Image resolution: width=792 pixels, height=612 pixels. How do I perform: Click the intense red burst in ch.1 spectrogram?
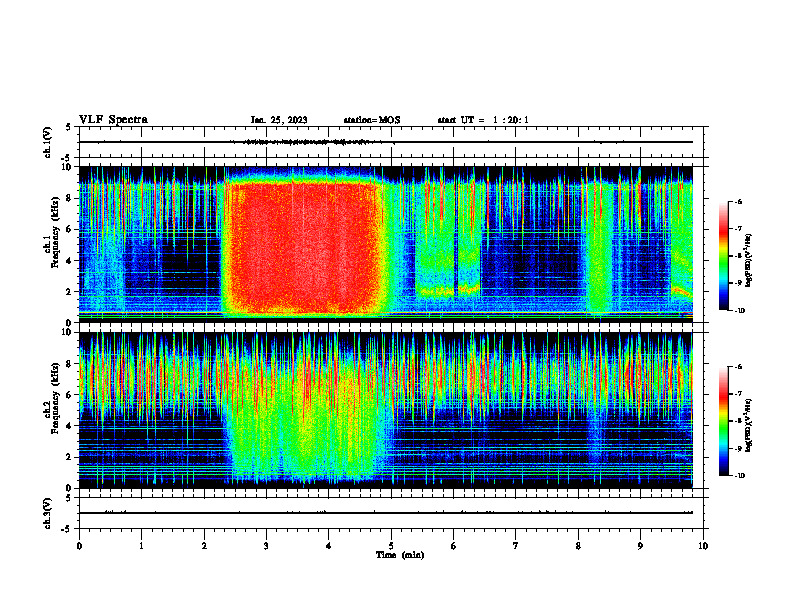(306, 247)
